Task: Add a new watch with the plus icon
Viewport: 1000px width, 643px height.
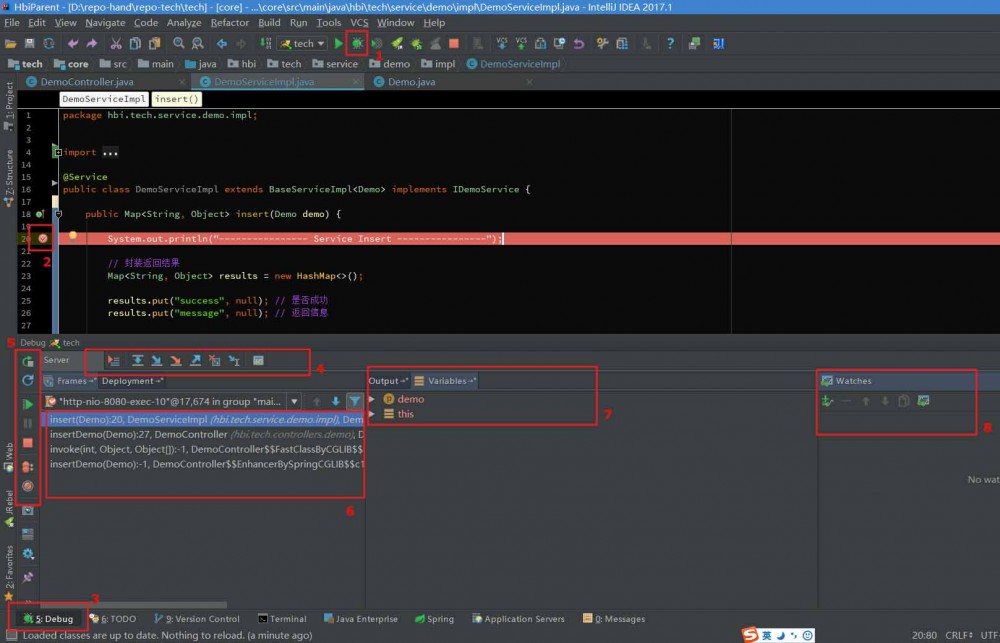Action: [x=827, y=401]
